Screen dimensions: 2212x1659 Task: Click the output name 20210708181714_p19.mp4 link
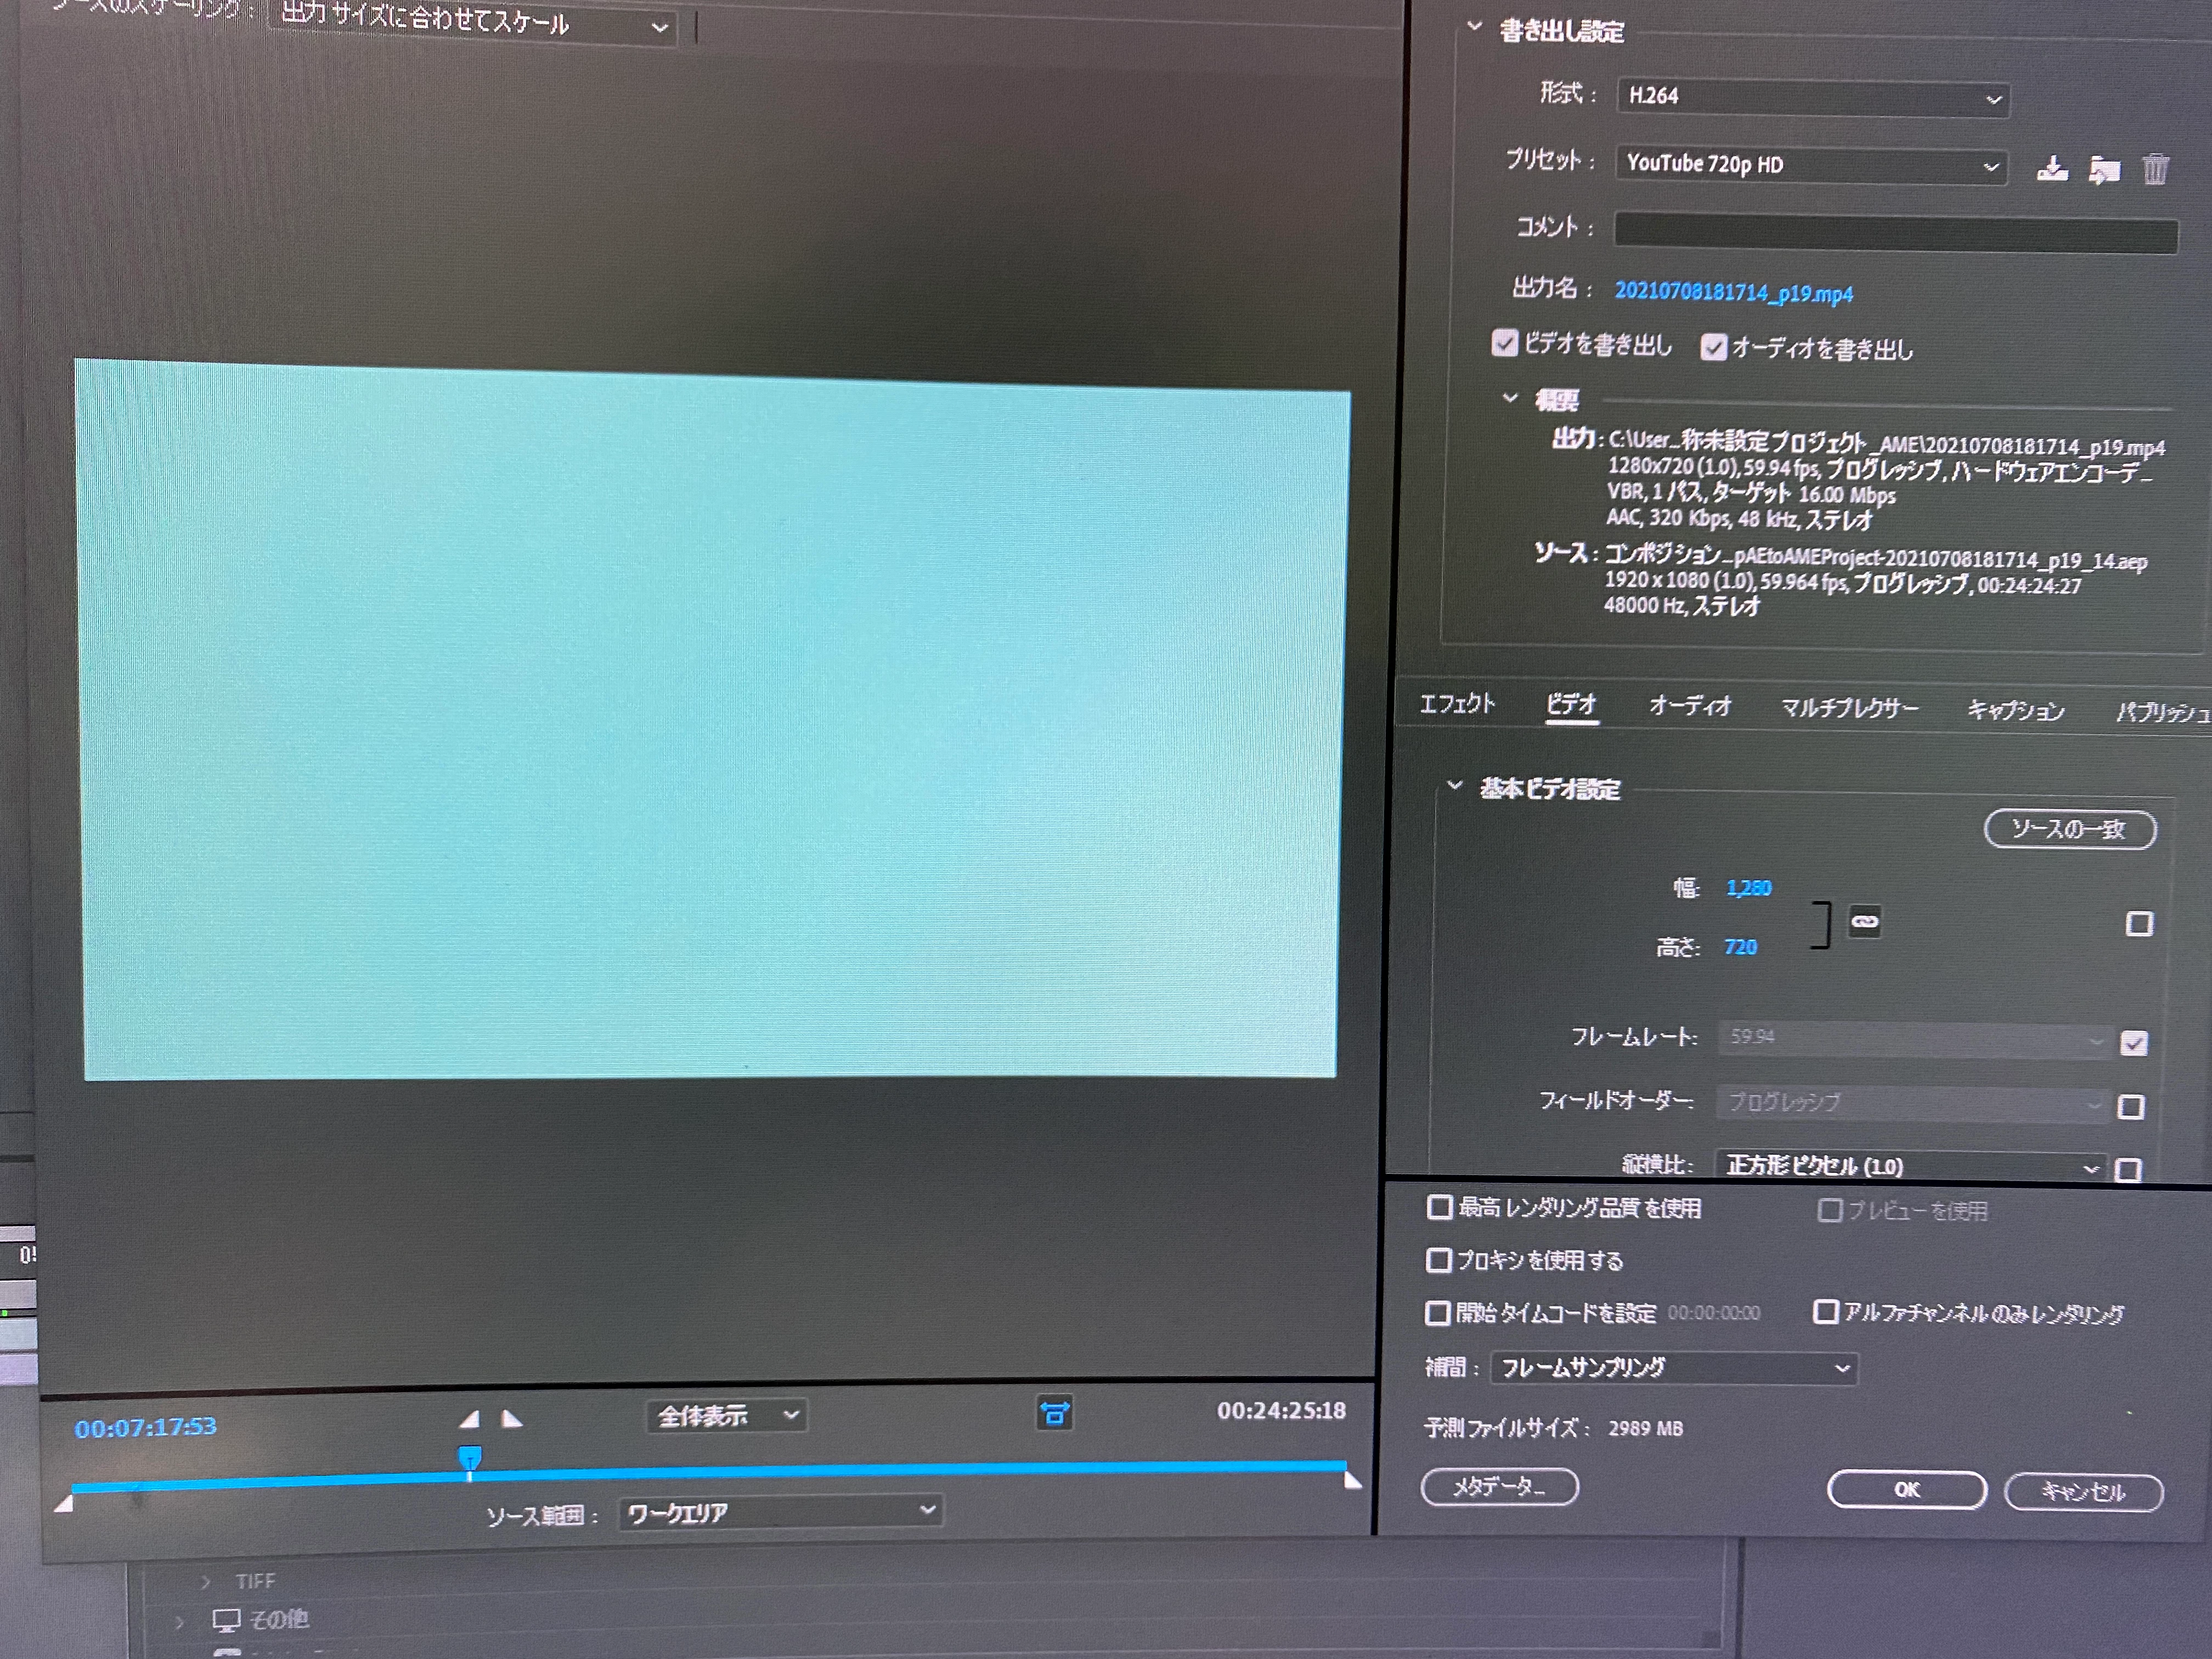coord(1733,292)
